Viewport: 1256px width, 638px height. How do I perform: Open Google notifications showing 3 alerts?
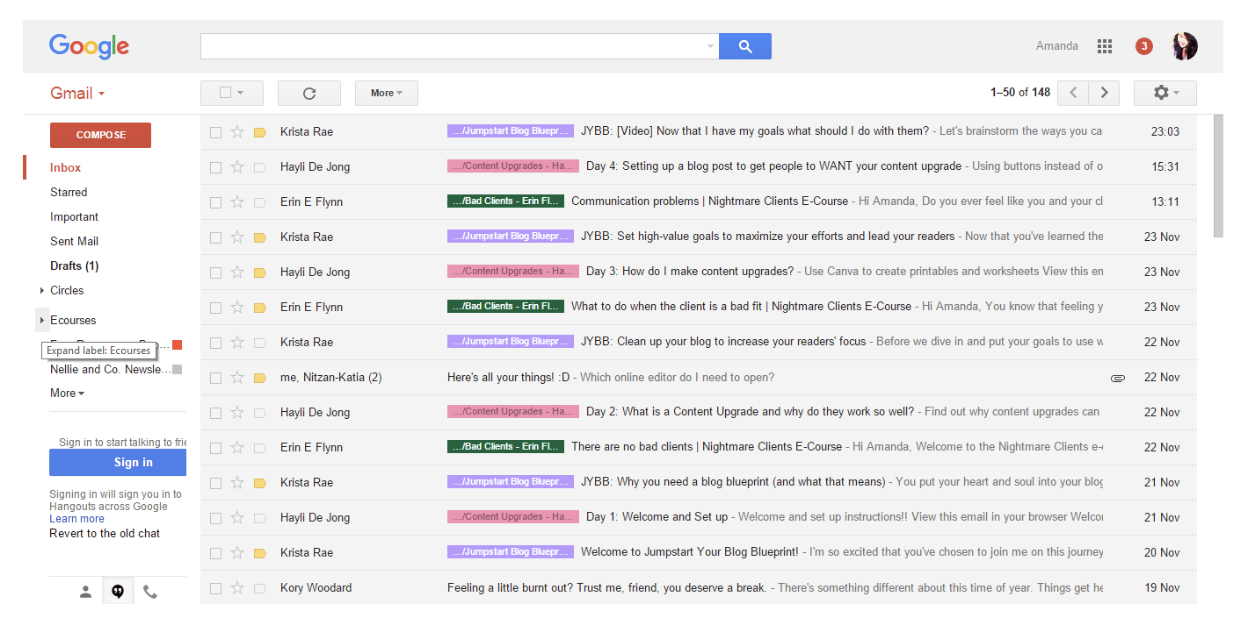(x=1143, y=46)
